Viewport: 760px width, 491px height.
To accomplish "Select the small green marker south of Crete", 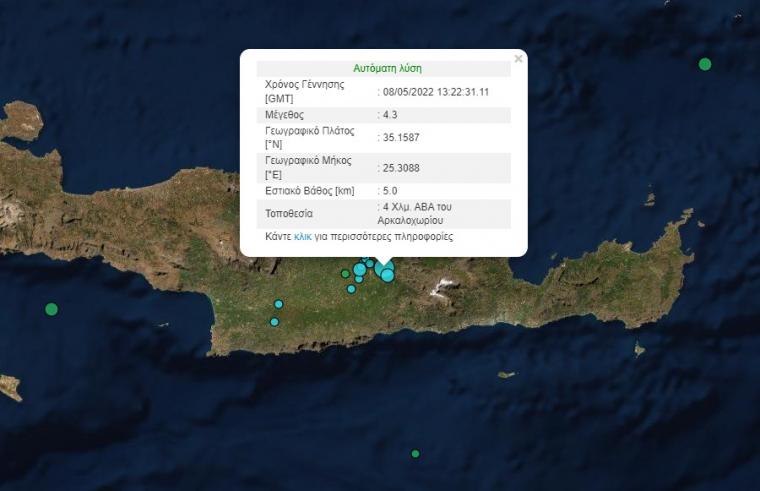I will pyautogui.click(x=415, y=453).
